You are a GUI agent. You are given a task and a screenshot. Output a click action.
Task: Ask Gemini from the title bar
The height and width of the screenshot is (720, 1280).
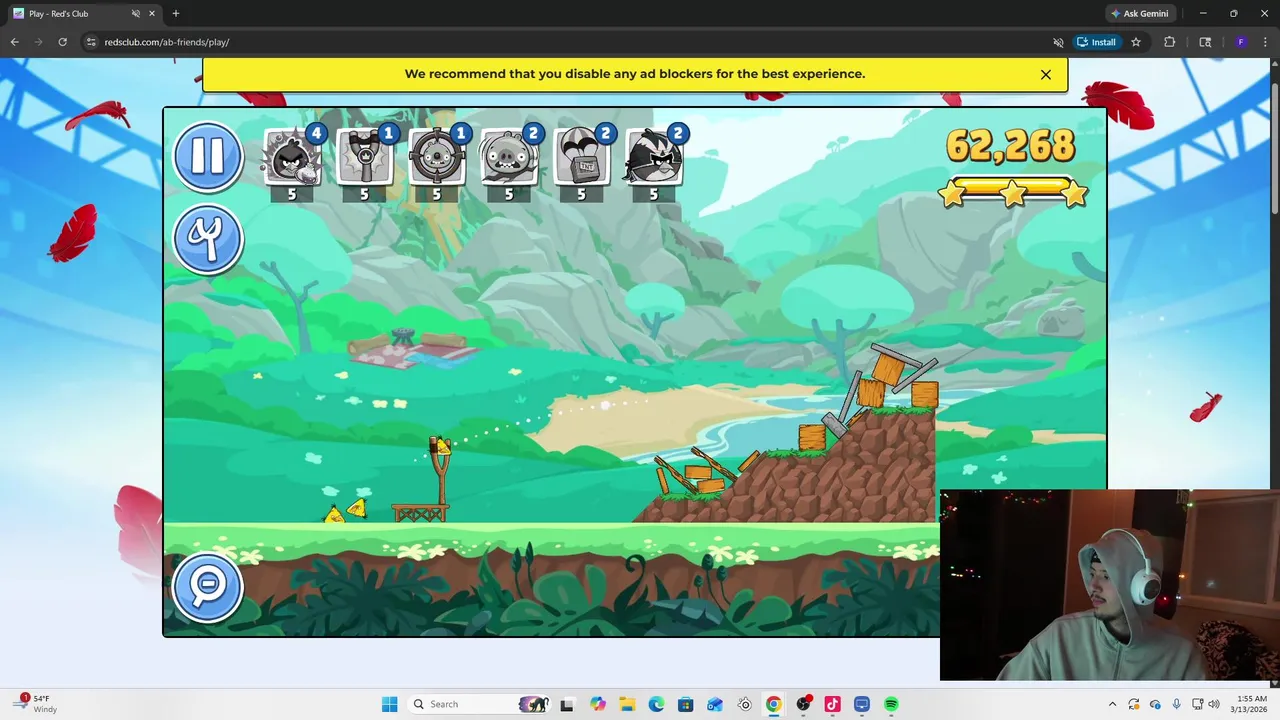pyautogui.click(x=1139, y=14)
